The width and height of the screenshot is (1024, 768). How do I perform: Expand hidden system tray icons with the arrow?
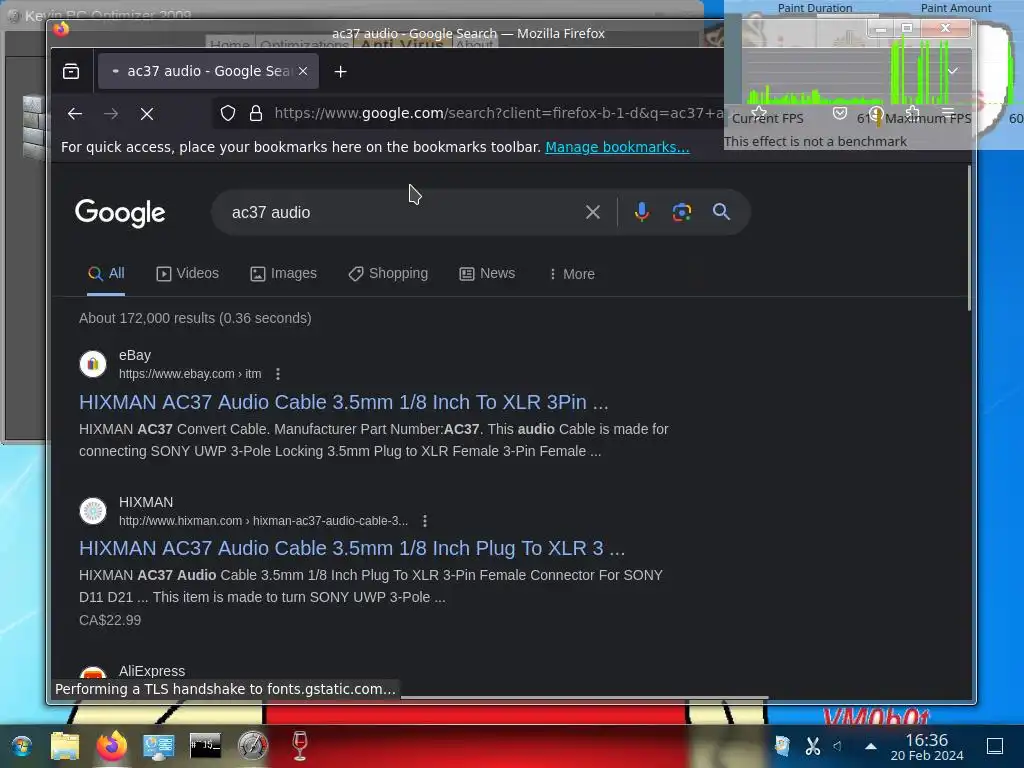871,746
